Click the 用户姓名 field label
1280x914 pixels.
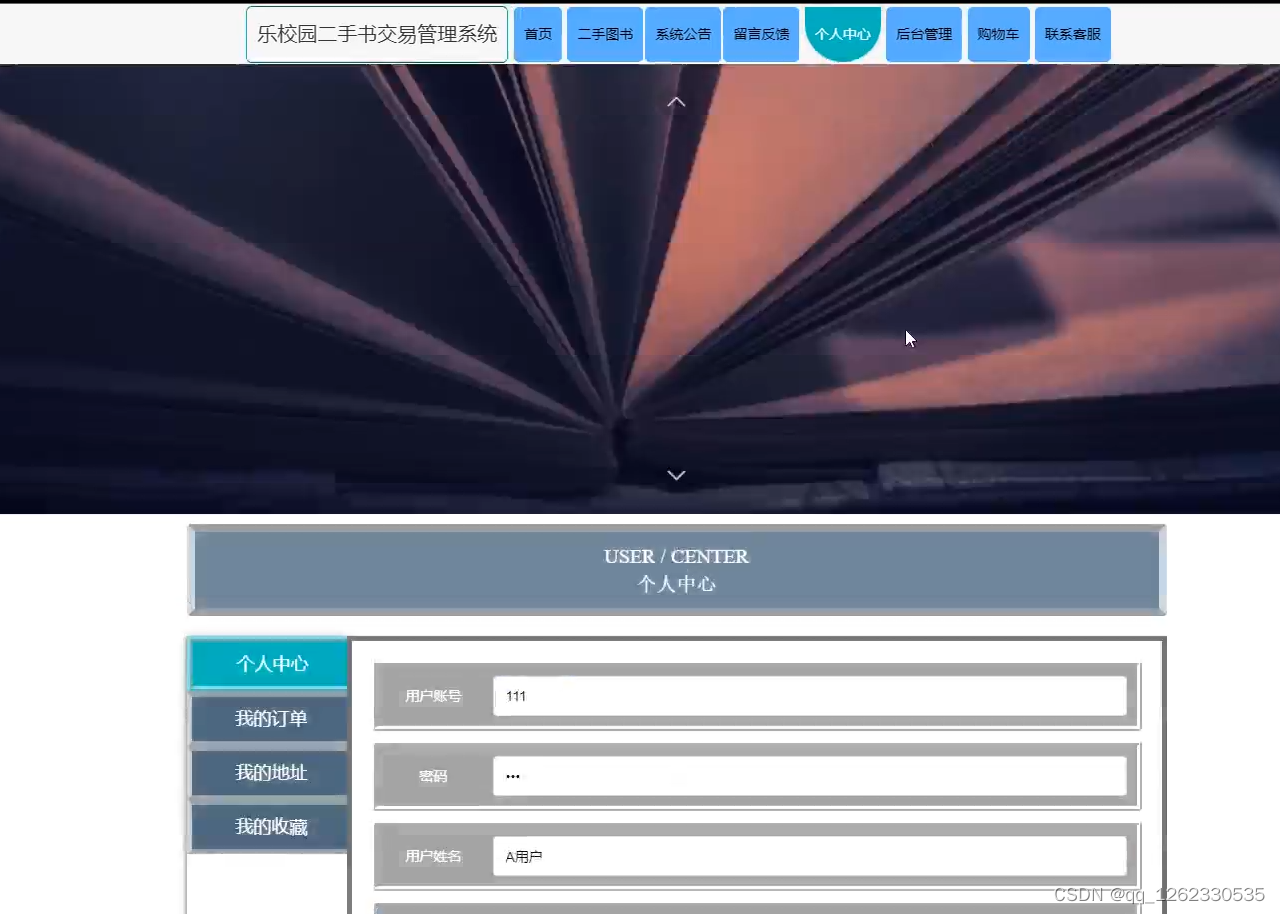click(x=433, y=856)
